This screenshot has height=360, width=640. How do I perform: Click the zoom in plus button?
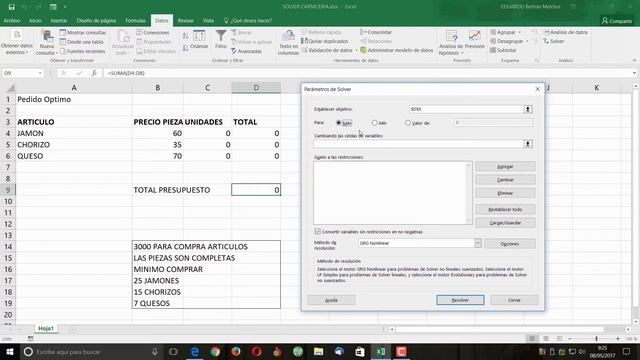[x=618, y=338]
